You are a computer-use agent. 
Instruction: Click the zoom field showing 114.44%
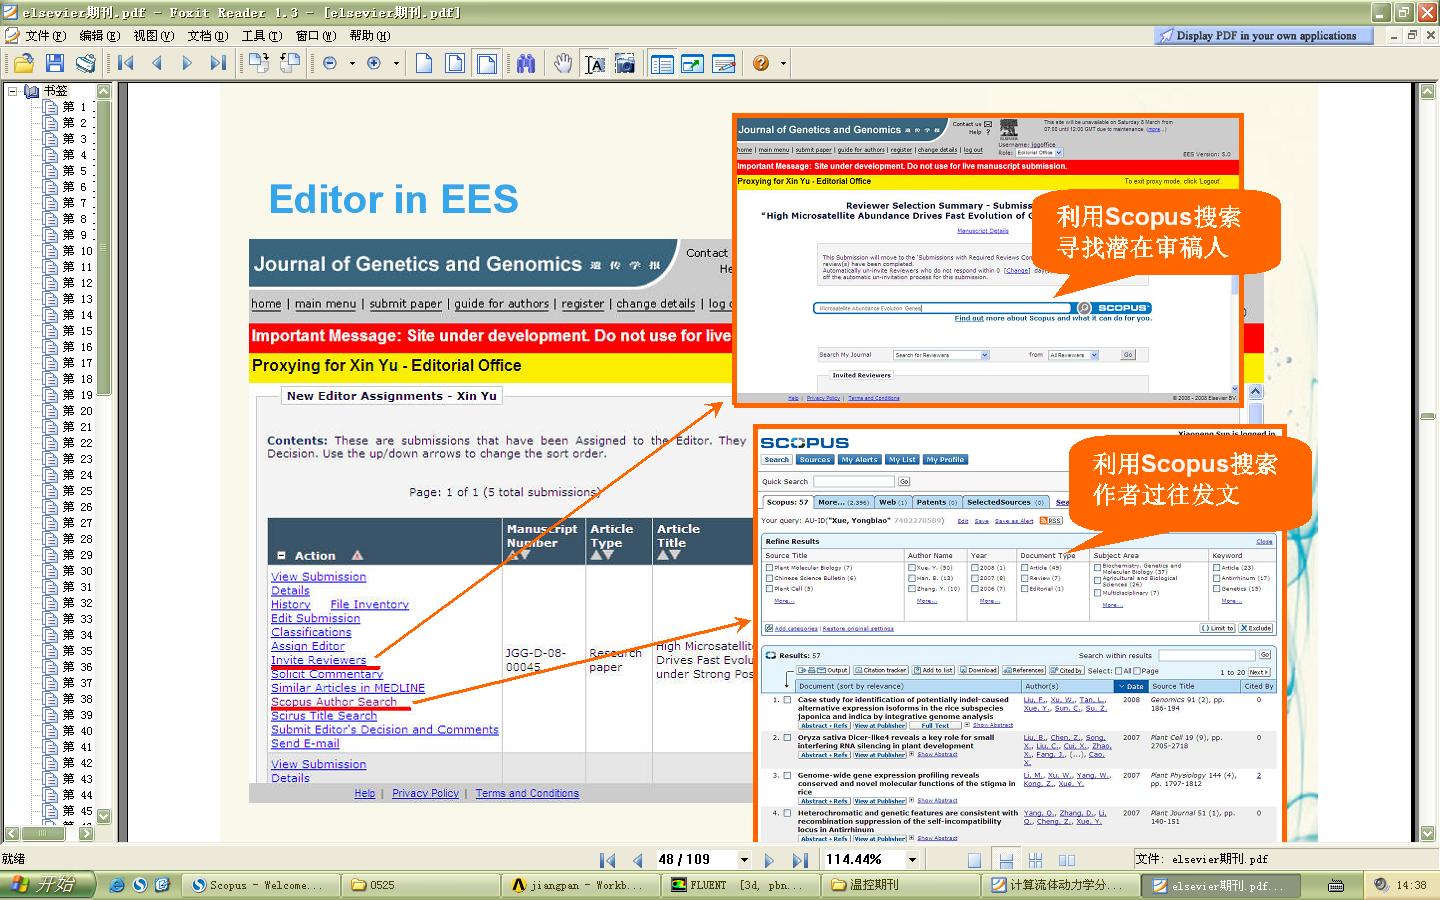864,860
